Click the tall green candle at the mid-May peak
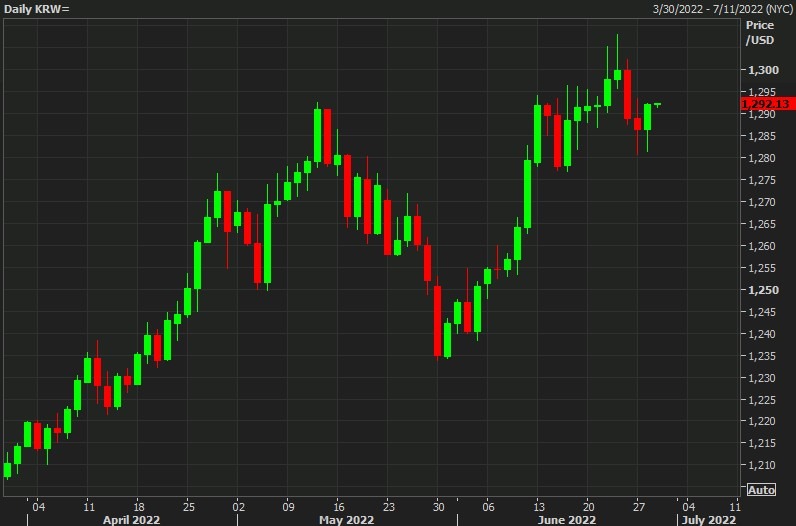Image resolution: width=796 pixels, height=526 pixels. pos(318,136)
